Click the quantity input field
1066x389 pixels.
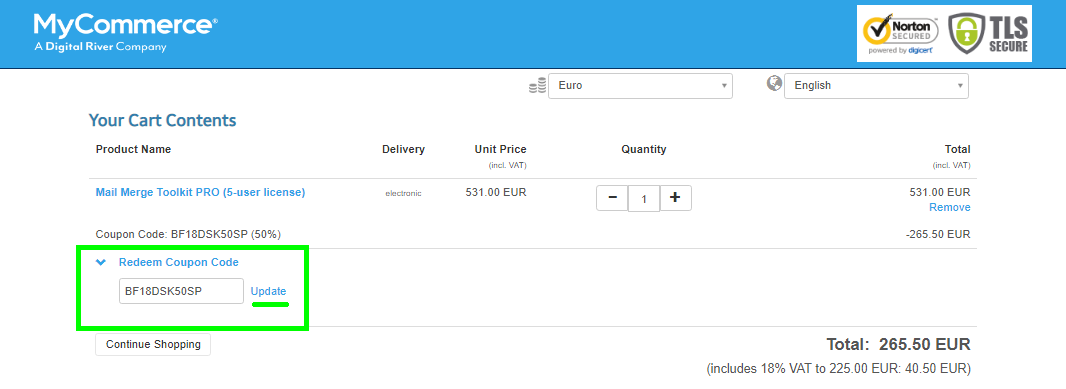tap(644, 199)
